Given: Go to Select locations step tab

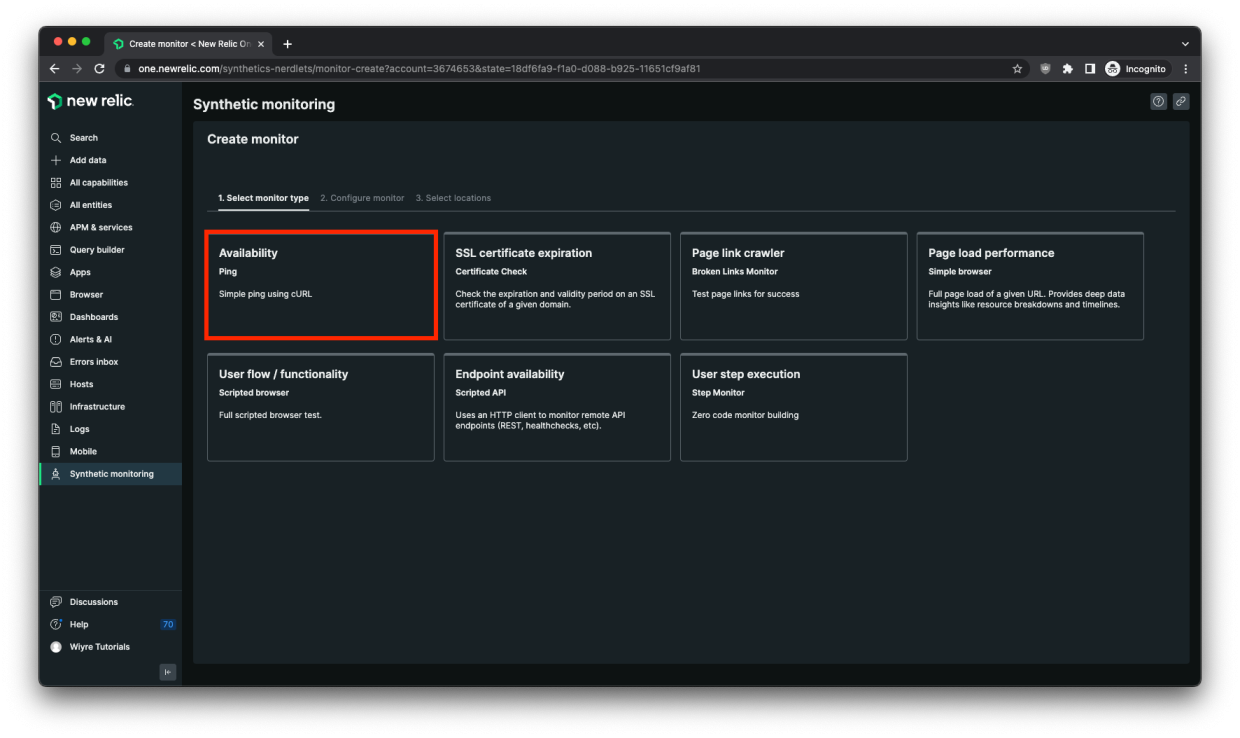Looking at the screenshot, I should (x=453, y=198).
